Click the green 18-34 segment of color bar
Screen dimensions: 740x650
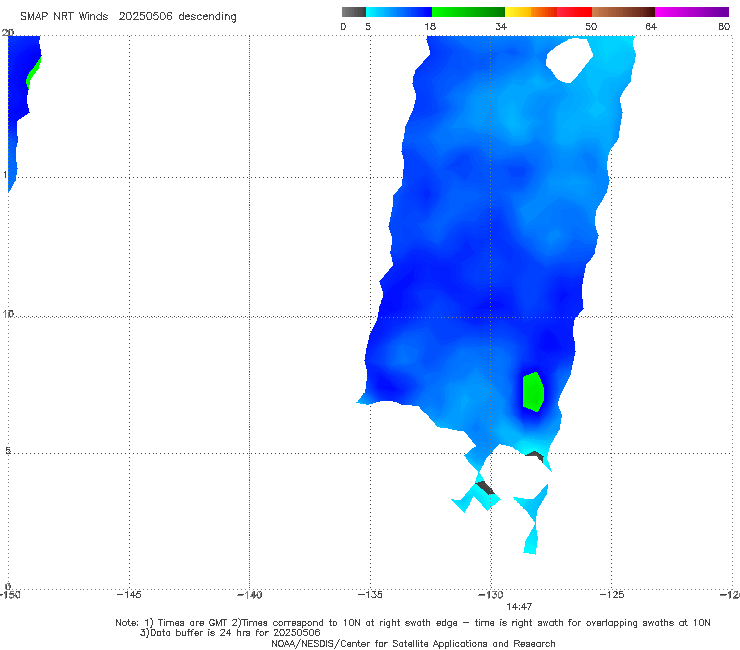tap(468, 12)
